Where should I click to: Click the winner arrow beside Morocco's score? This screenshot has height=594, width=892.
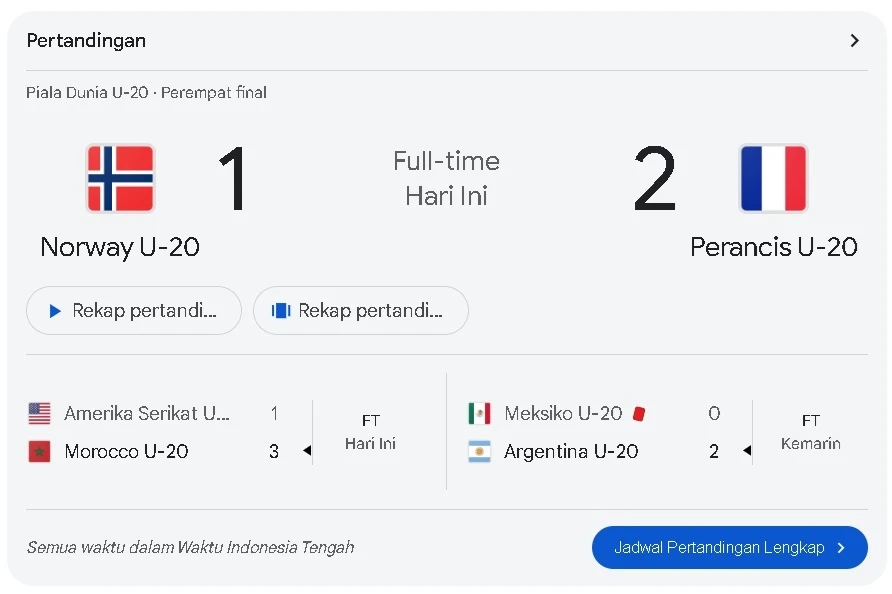point(307,451)
